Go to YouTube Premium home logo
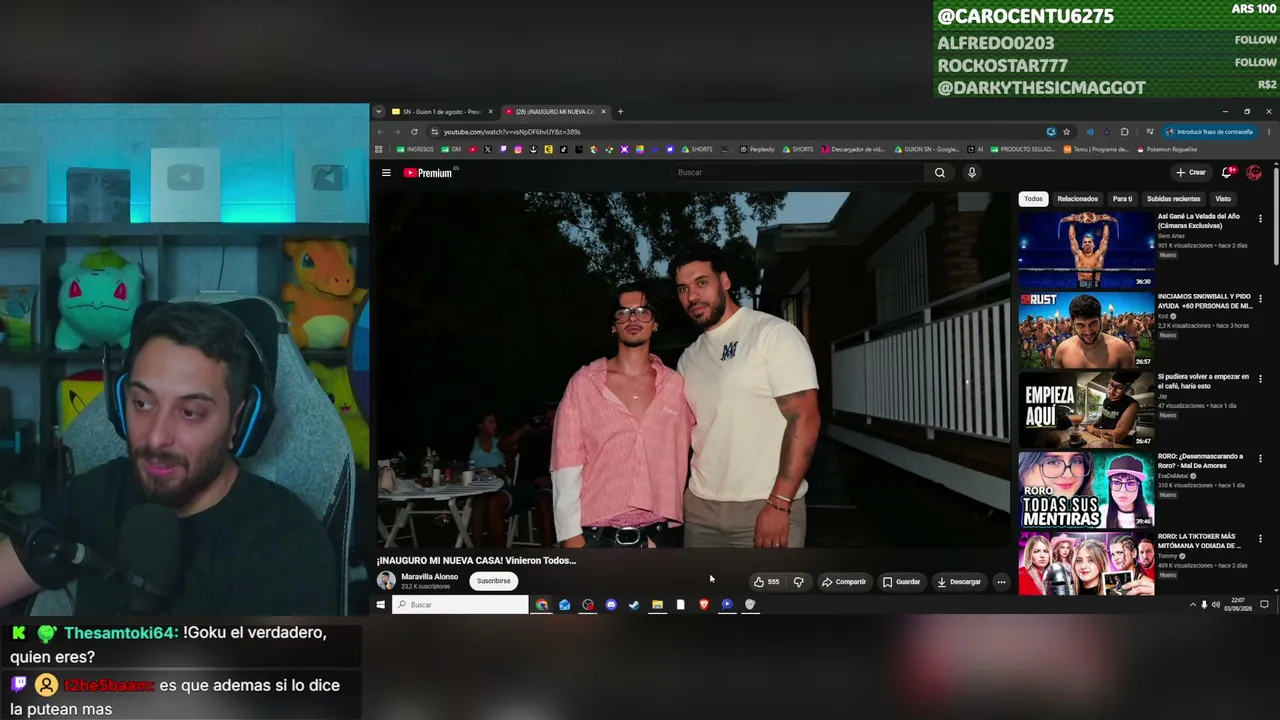This screenshot has height=720, width=1280. tap(428, 173)
